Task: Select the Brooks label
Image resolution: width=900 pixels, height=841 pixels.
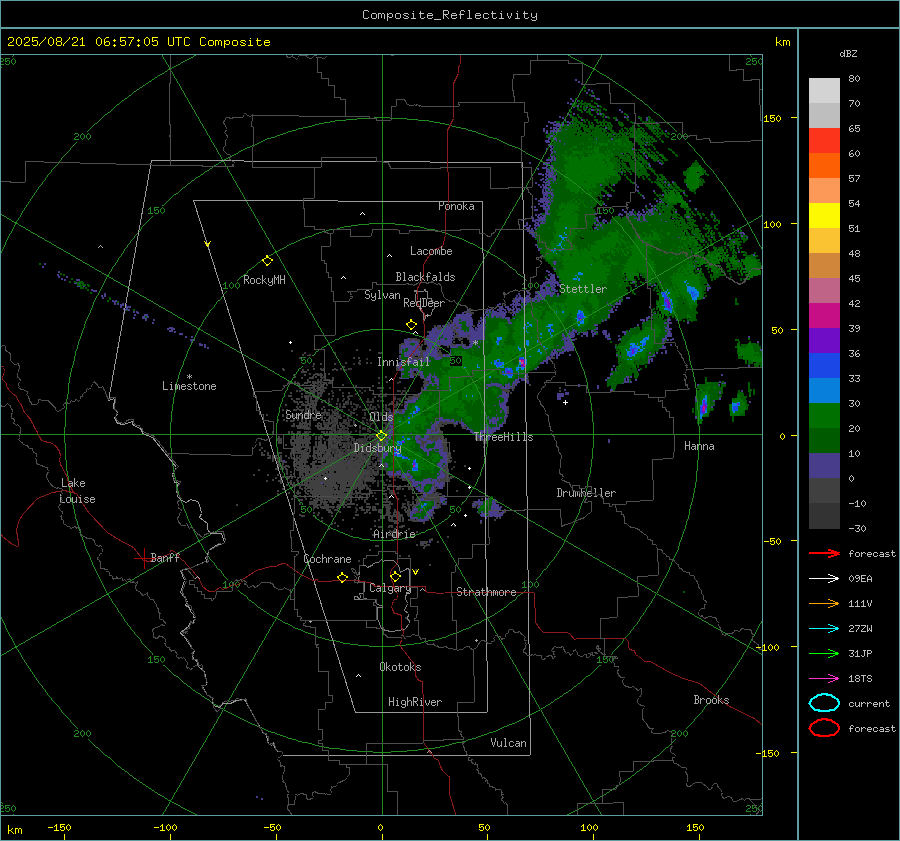Action: coord(711,700)
